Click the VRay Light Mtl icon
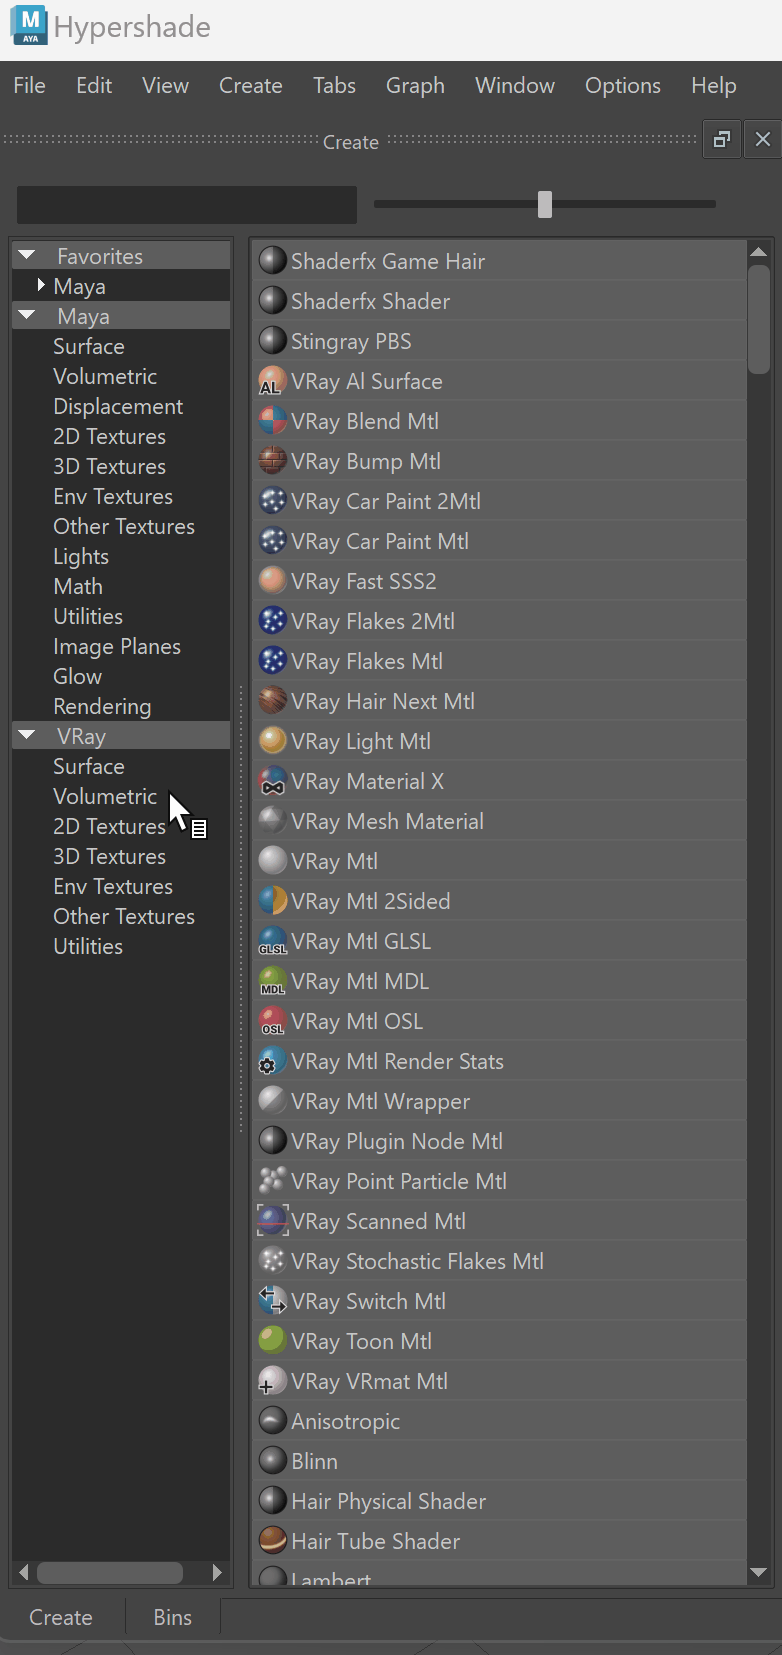The height and width of the screenshot is (1655, 782). click(x=273, y=741)
